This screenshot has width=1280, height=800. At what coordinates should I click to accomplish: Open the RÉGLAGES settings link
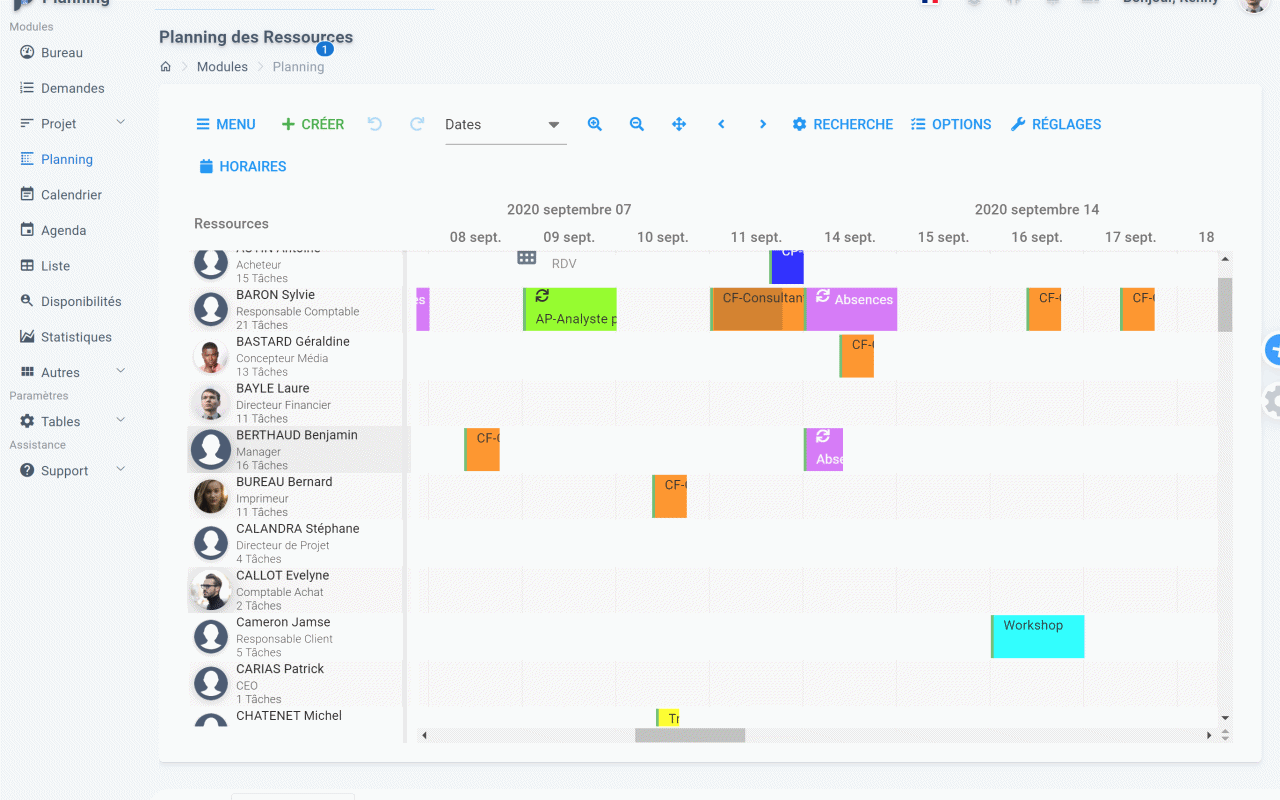click(1056, 124)
